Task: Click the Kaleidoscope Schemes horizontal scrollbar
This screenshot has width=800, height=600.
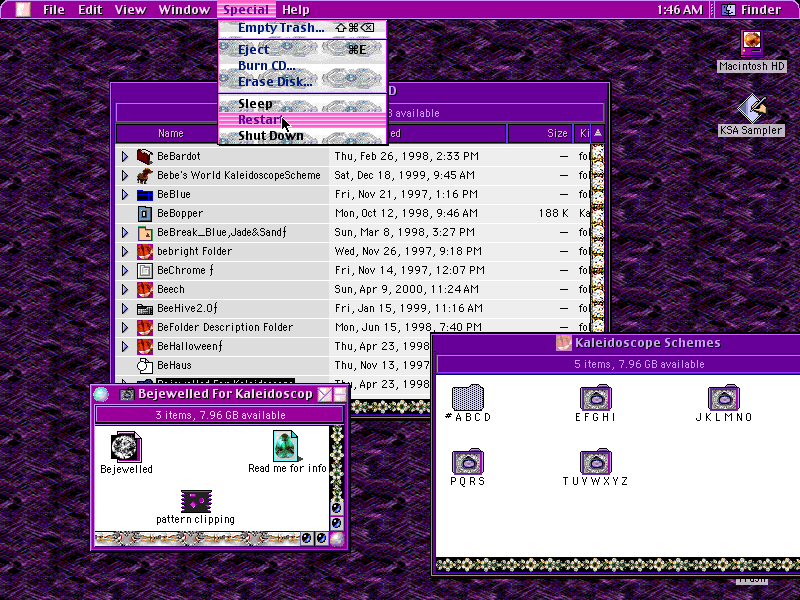Action: (x=618, y=565)
